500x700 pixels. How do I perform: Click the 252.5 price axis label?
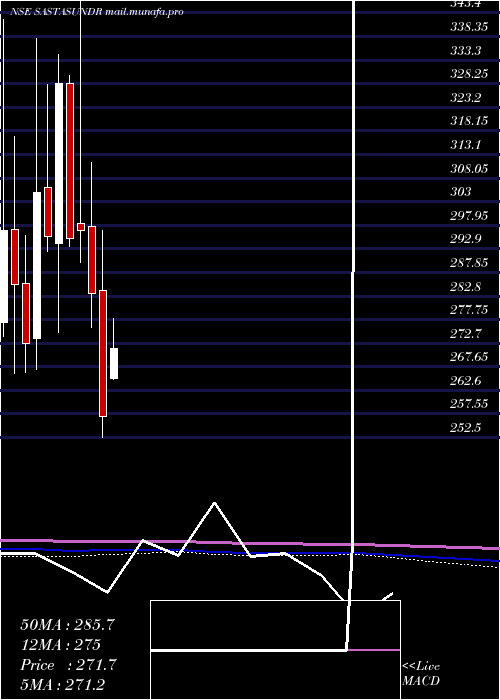(466, 428)
